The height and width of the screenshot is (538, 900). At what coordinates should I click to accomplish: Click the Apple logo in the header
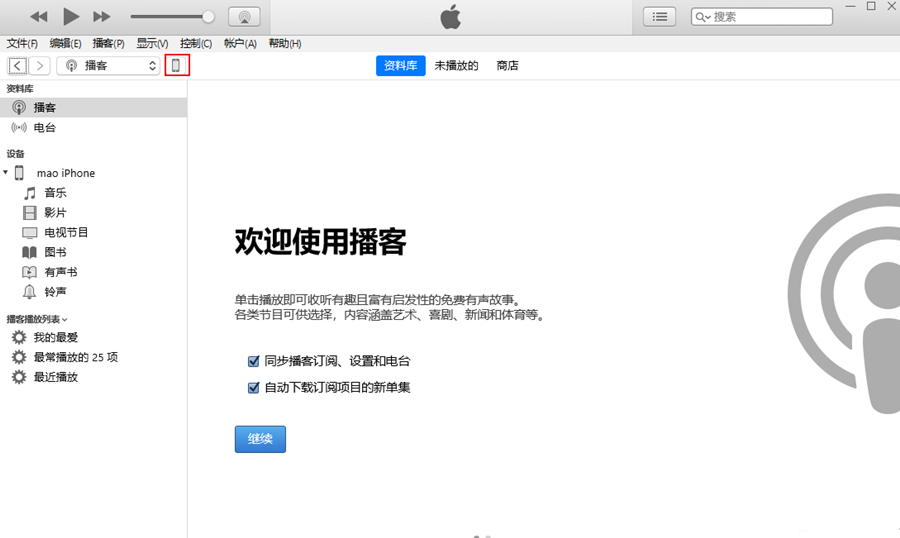click(x=451, y=17)
